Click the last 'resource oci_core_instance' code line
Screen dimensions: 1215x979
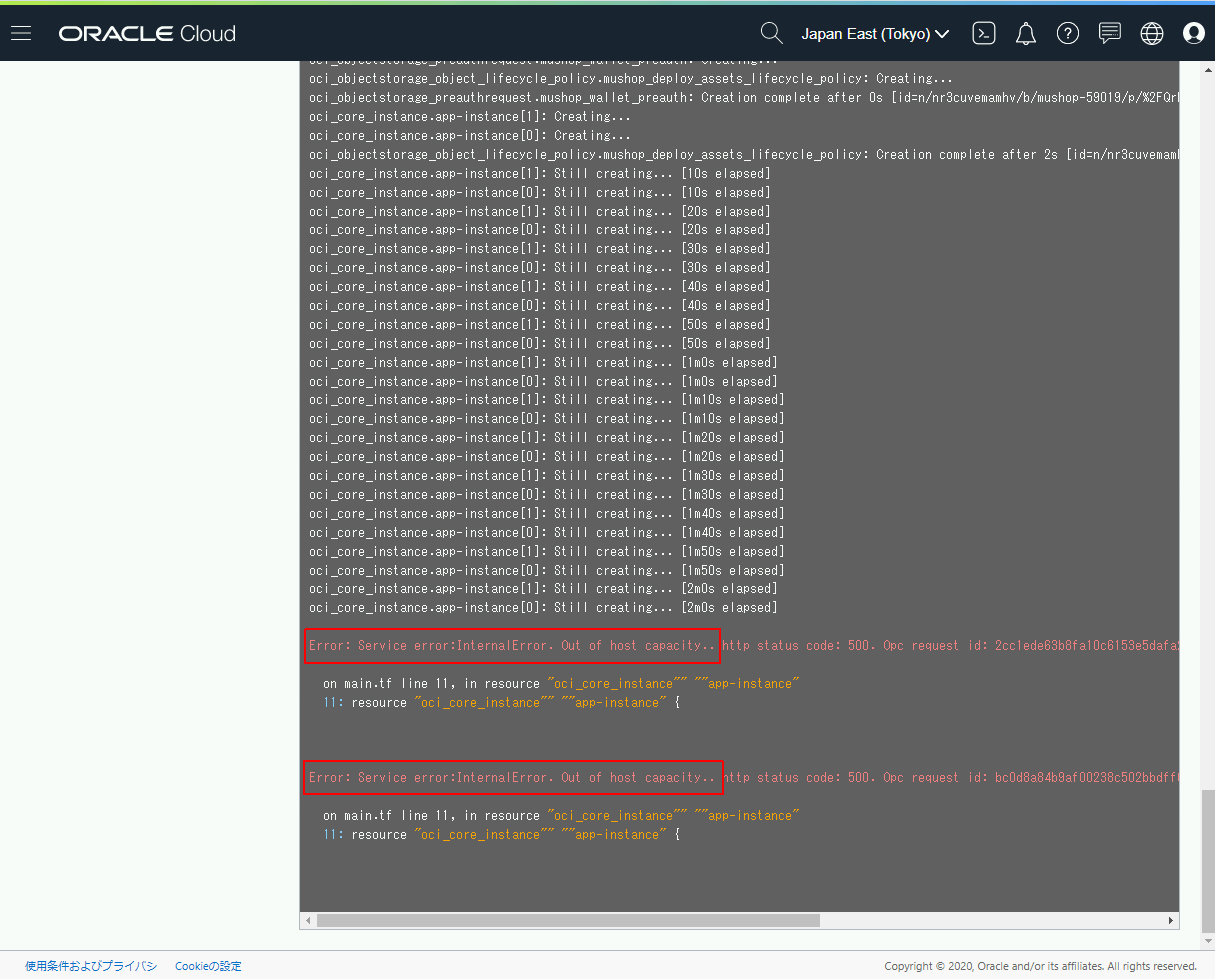click(501, 835)
